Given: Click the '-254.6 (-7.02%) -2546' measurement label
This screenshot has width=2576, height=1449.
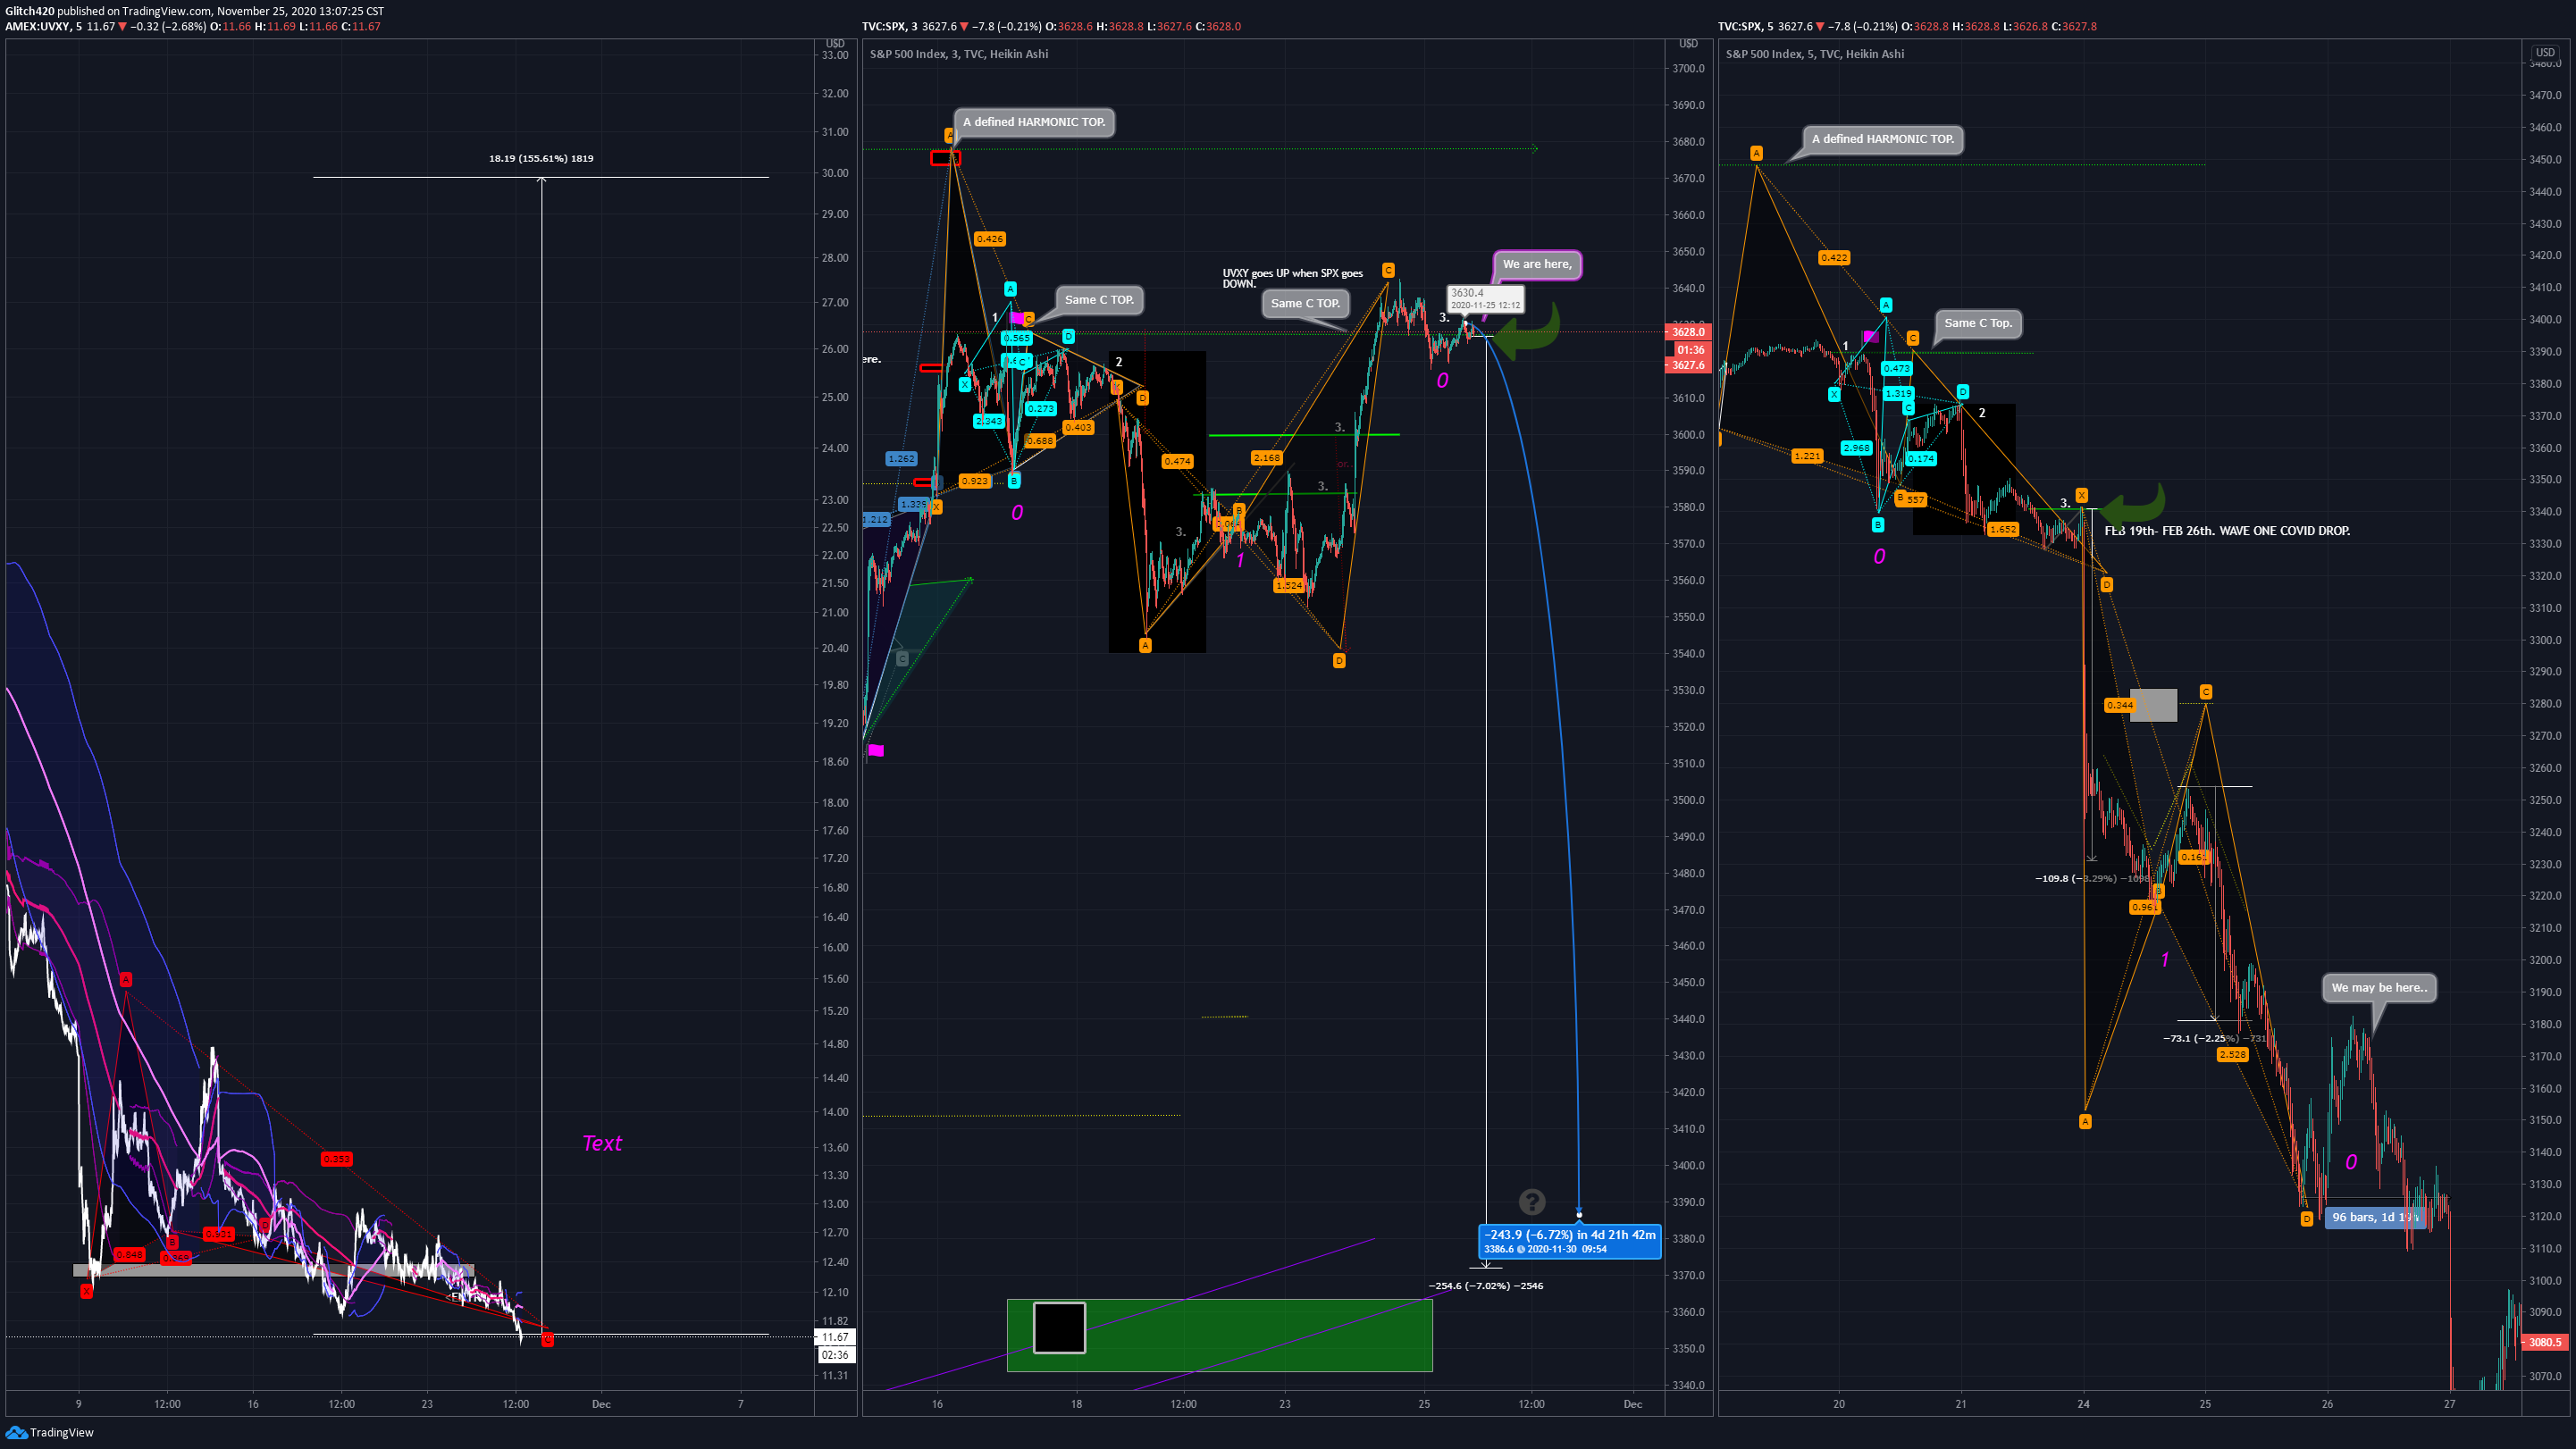Looking at the screenshot, I should 1486,1286.
